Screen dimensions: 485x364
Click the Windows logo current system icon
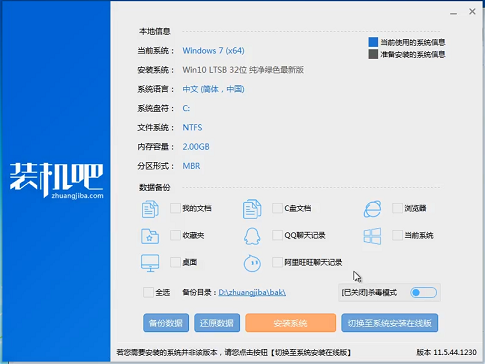pyautogui.click(x=372, y=236)
